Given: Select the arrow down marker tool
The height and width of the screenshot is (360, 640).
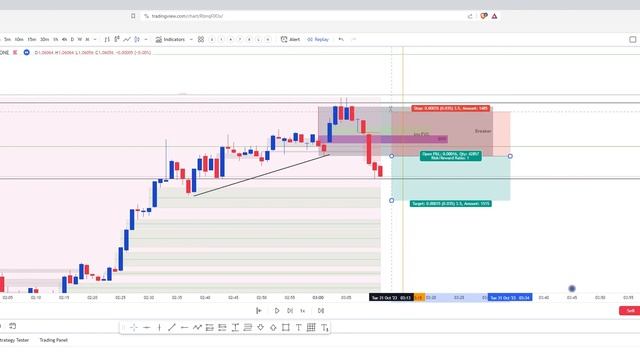Looking at the screenshot, I should tap(260, 327).
